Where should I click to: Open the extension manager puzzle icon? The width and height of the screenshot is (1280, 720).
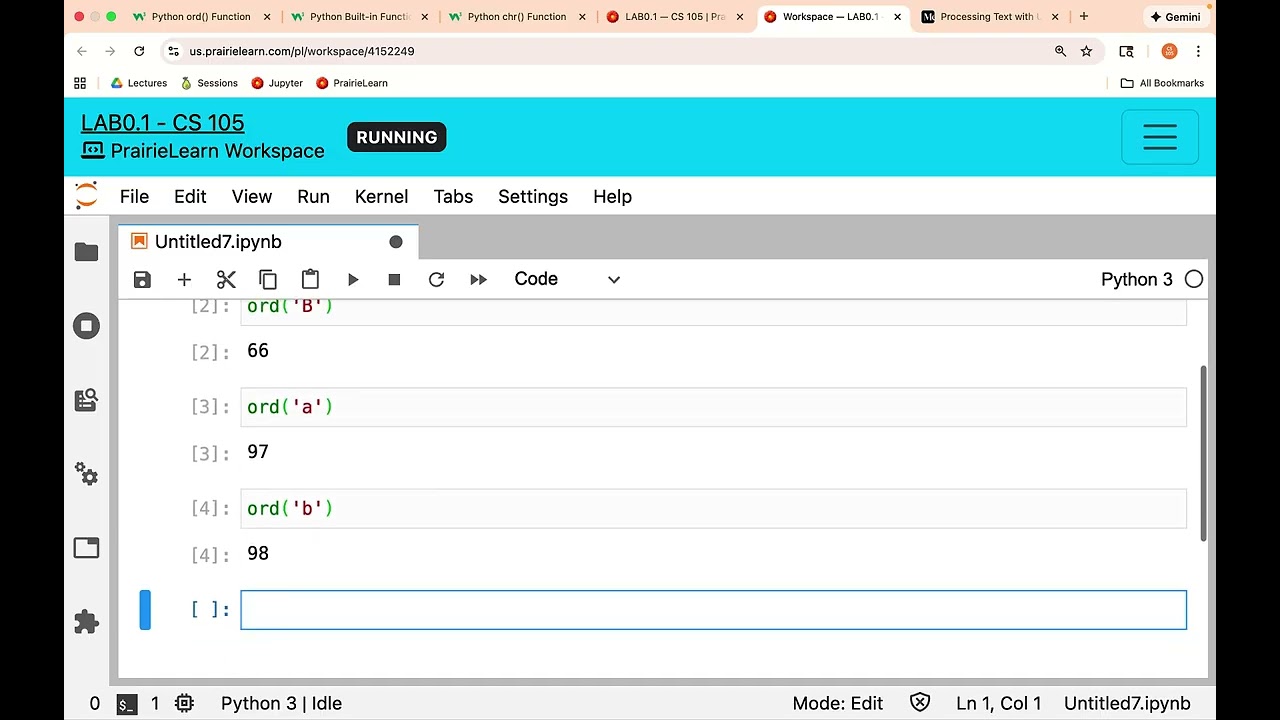pos(86,622)
